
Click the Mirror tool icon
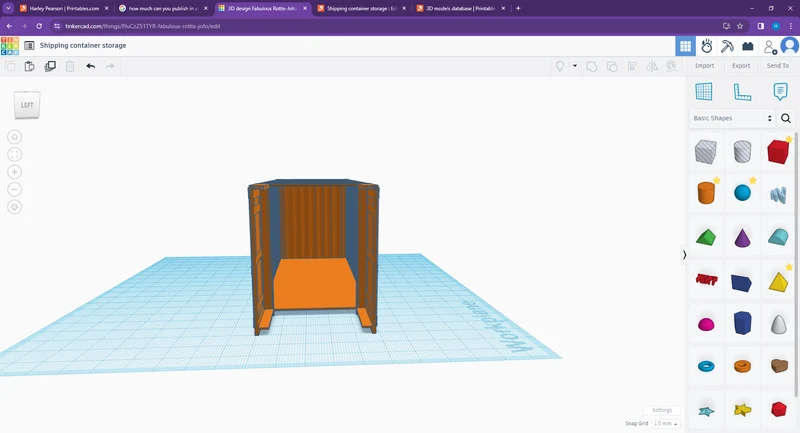(652, 66)
